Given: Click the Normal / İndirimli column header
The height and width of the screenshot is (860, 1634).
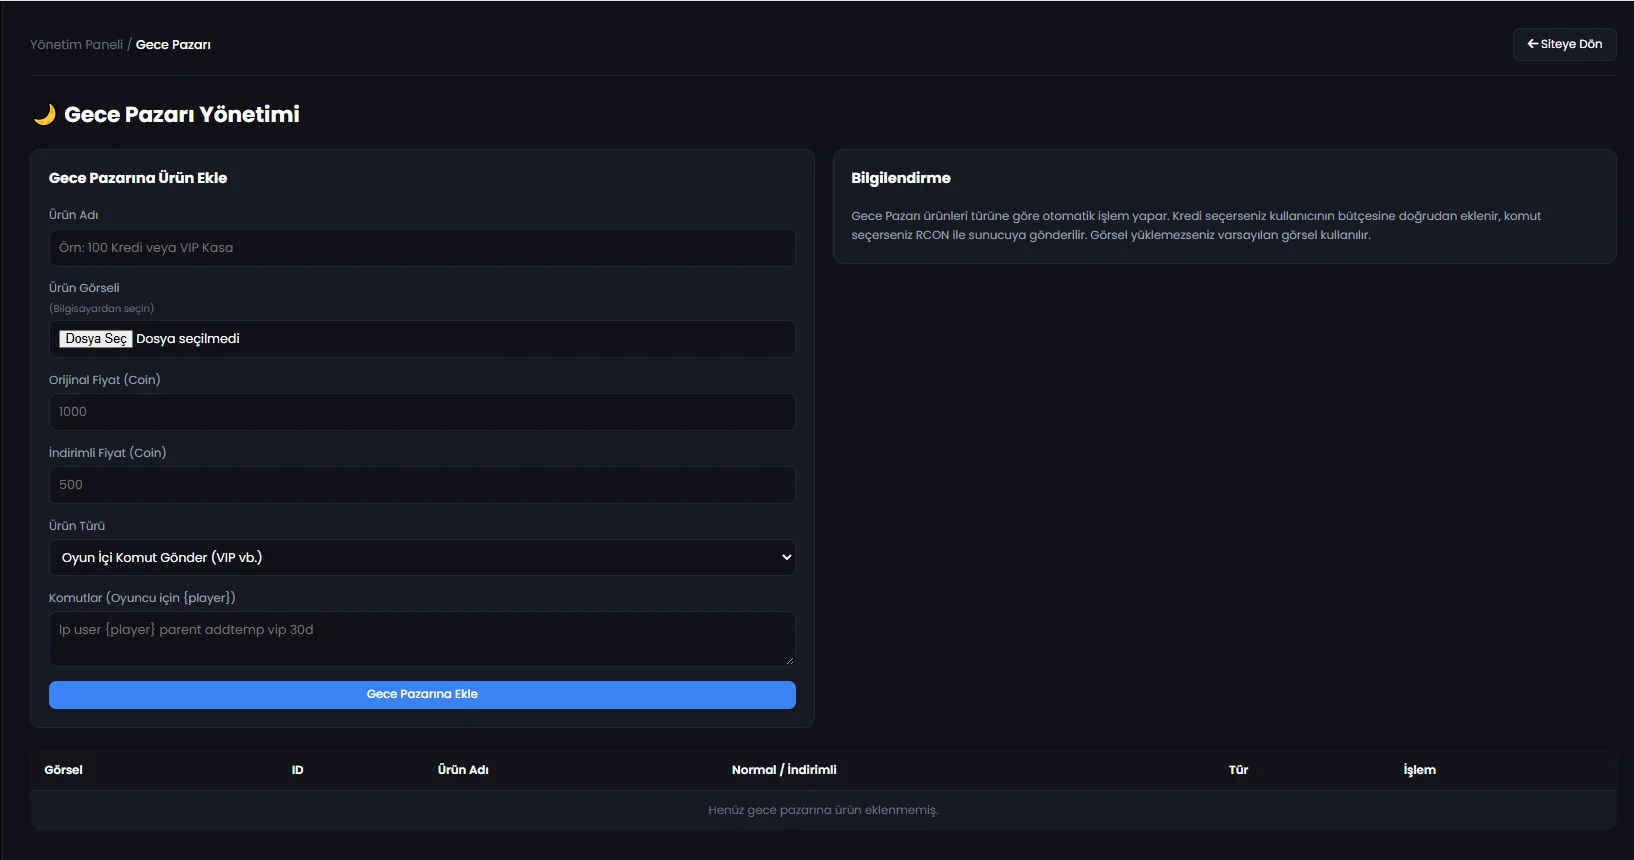Looking at the screenshot, I should tap(784, 770).
